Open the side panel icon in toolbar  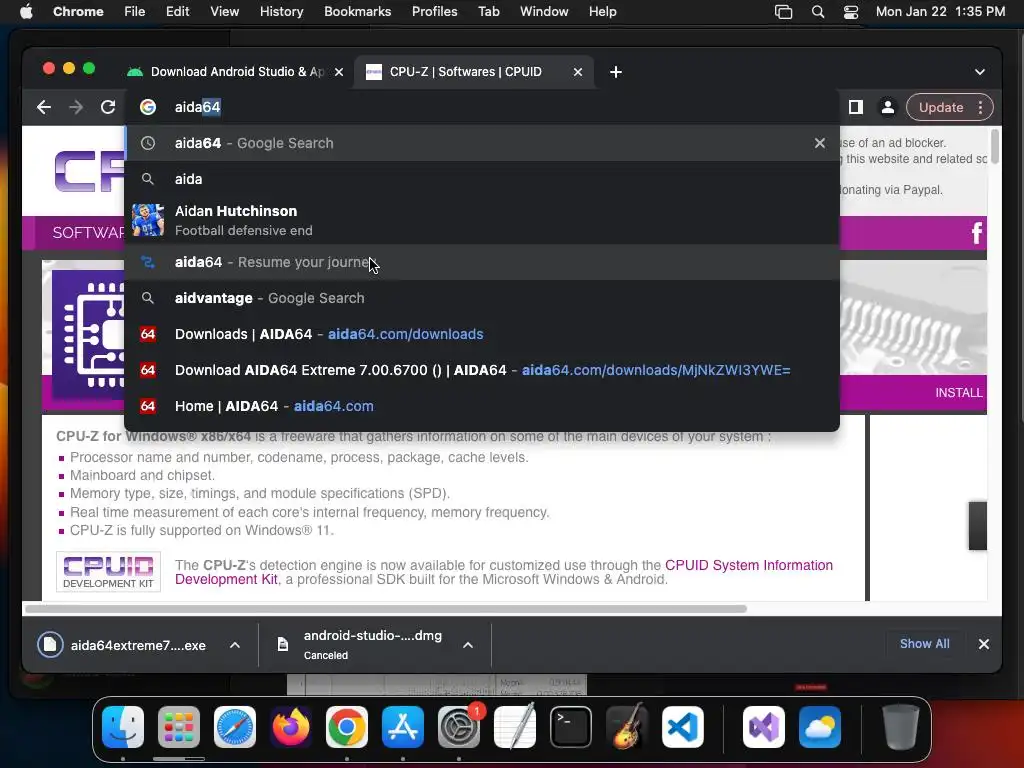click(856, 107)
